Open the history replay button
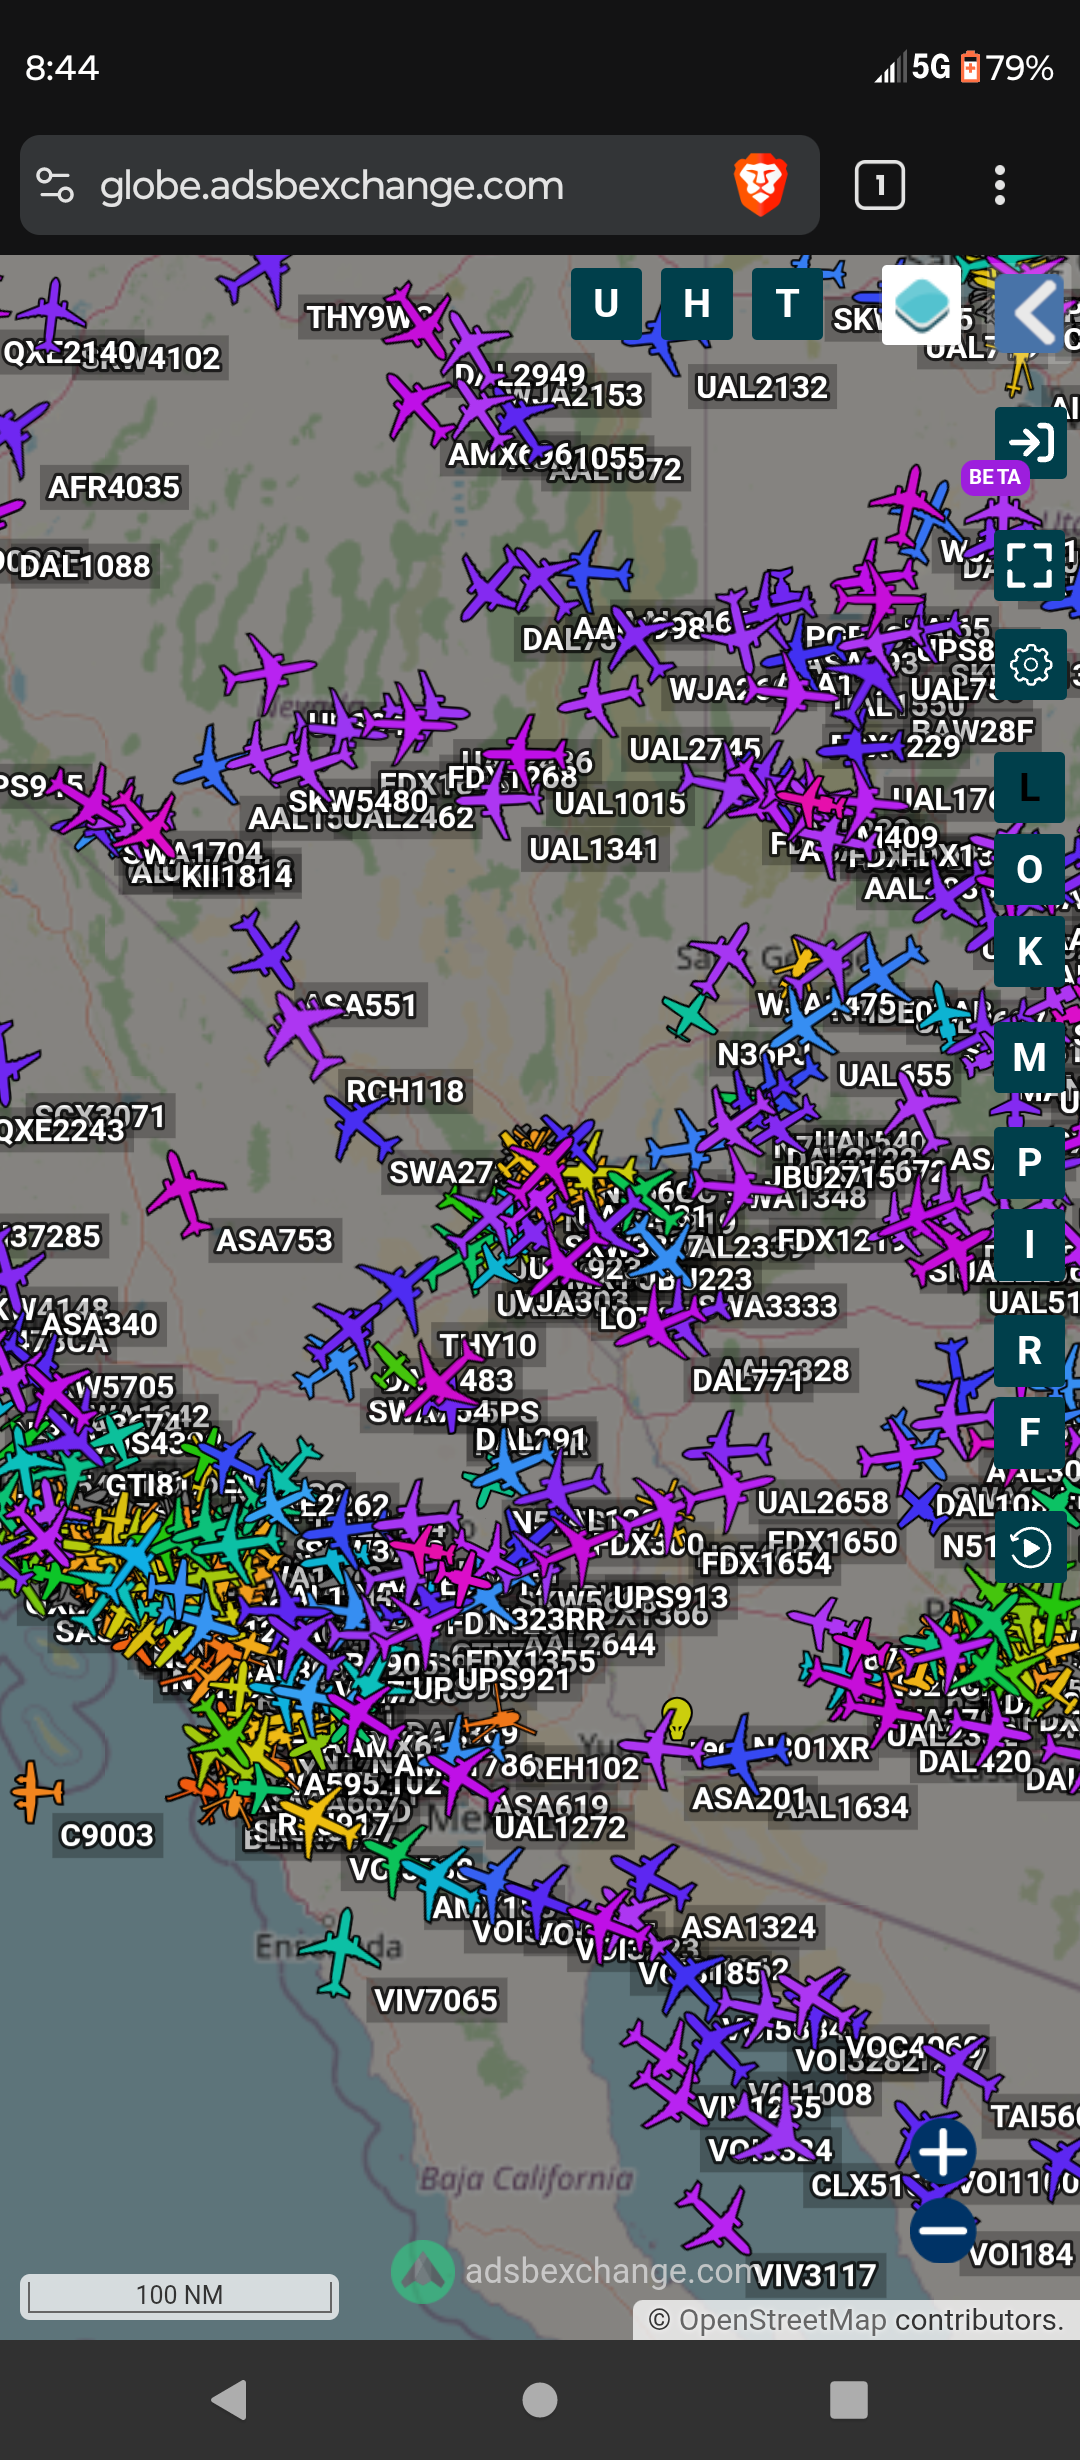This screenshot has height=2460, width=1080. [x=1031, y=1548]
